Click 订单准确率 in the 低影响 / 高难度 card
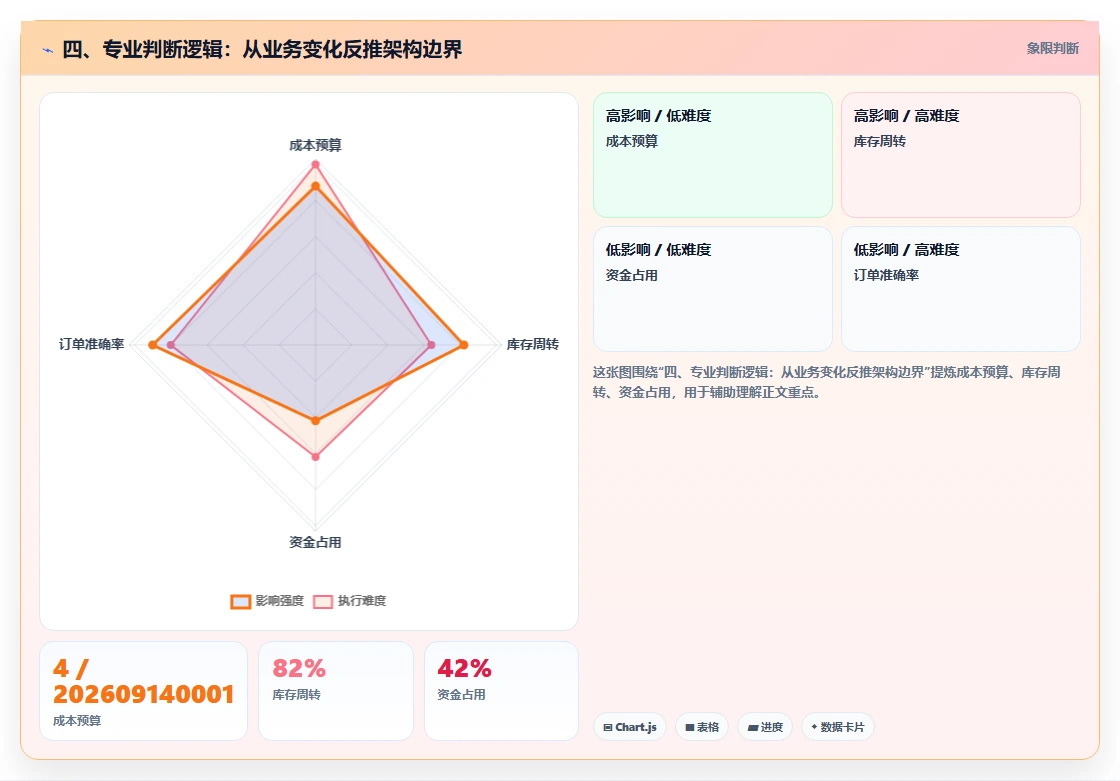The width and height of the screenshot is (1120, 781). coord(886,275)
